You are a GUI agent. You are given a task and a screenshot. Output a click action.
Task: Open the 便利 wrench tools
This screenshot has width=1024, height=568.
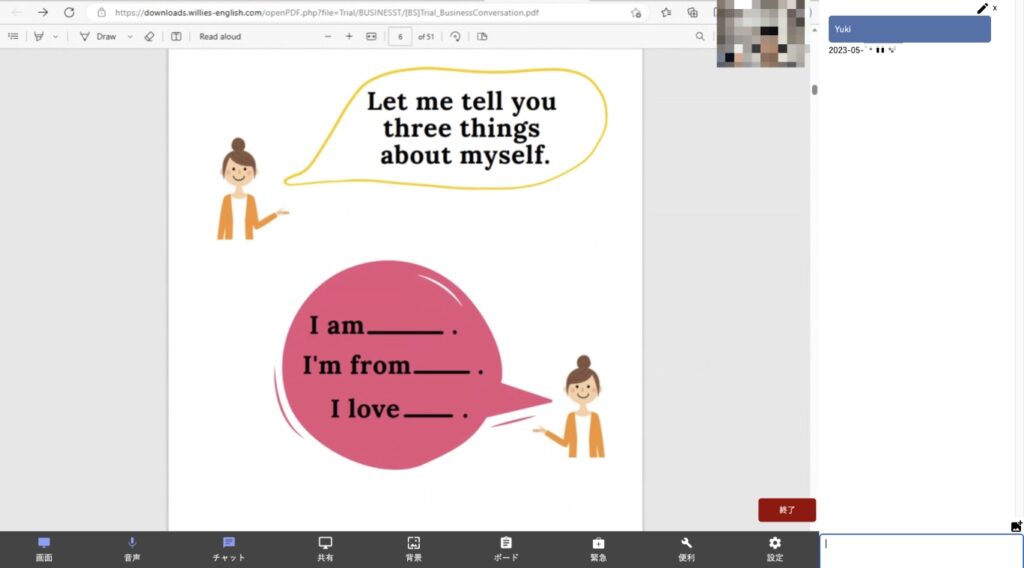[686, 548]
